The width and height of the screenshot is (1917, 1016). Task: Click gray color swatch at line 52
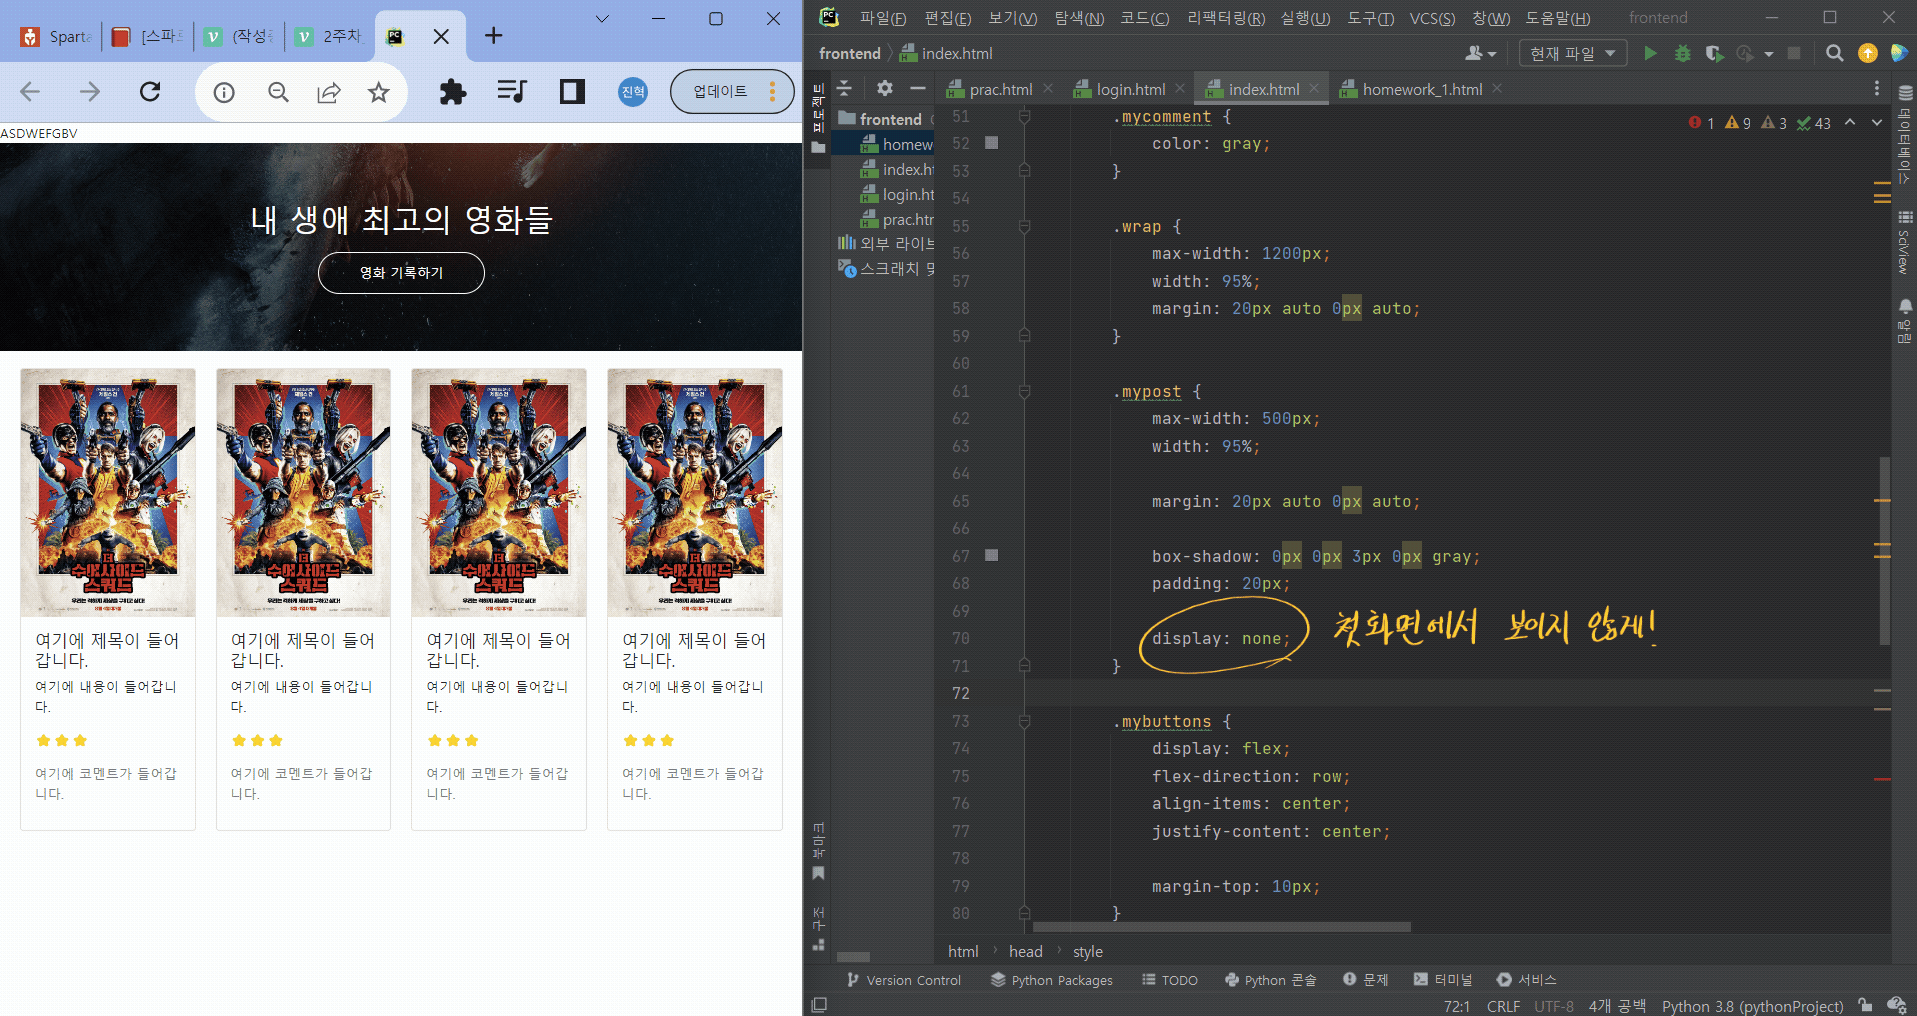pos(992,143)
